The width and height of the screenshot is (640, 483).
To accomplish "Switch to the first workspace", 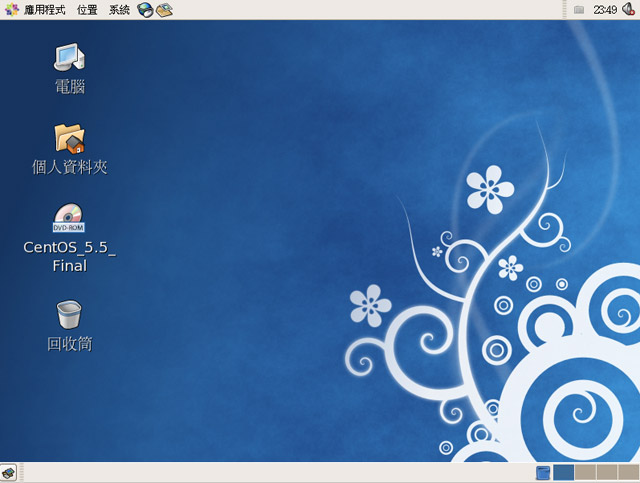I will 564,472.
